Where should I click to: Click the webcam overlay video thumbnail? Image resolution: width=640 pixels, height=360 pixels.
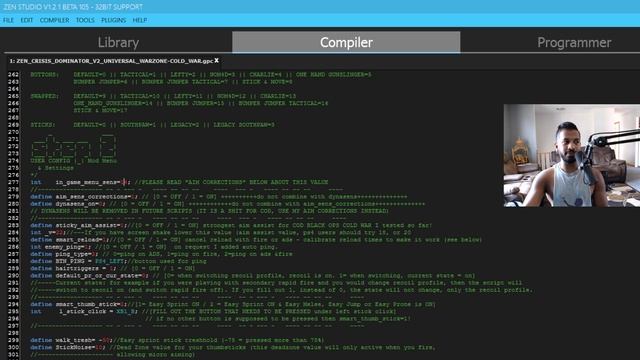pyautogui.click(x=572, y=156)
